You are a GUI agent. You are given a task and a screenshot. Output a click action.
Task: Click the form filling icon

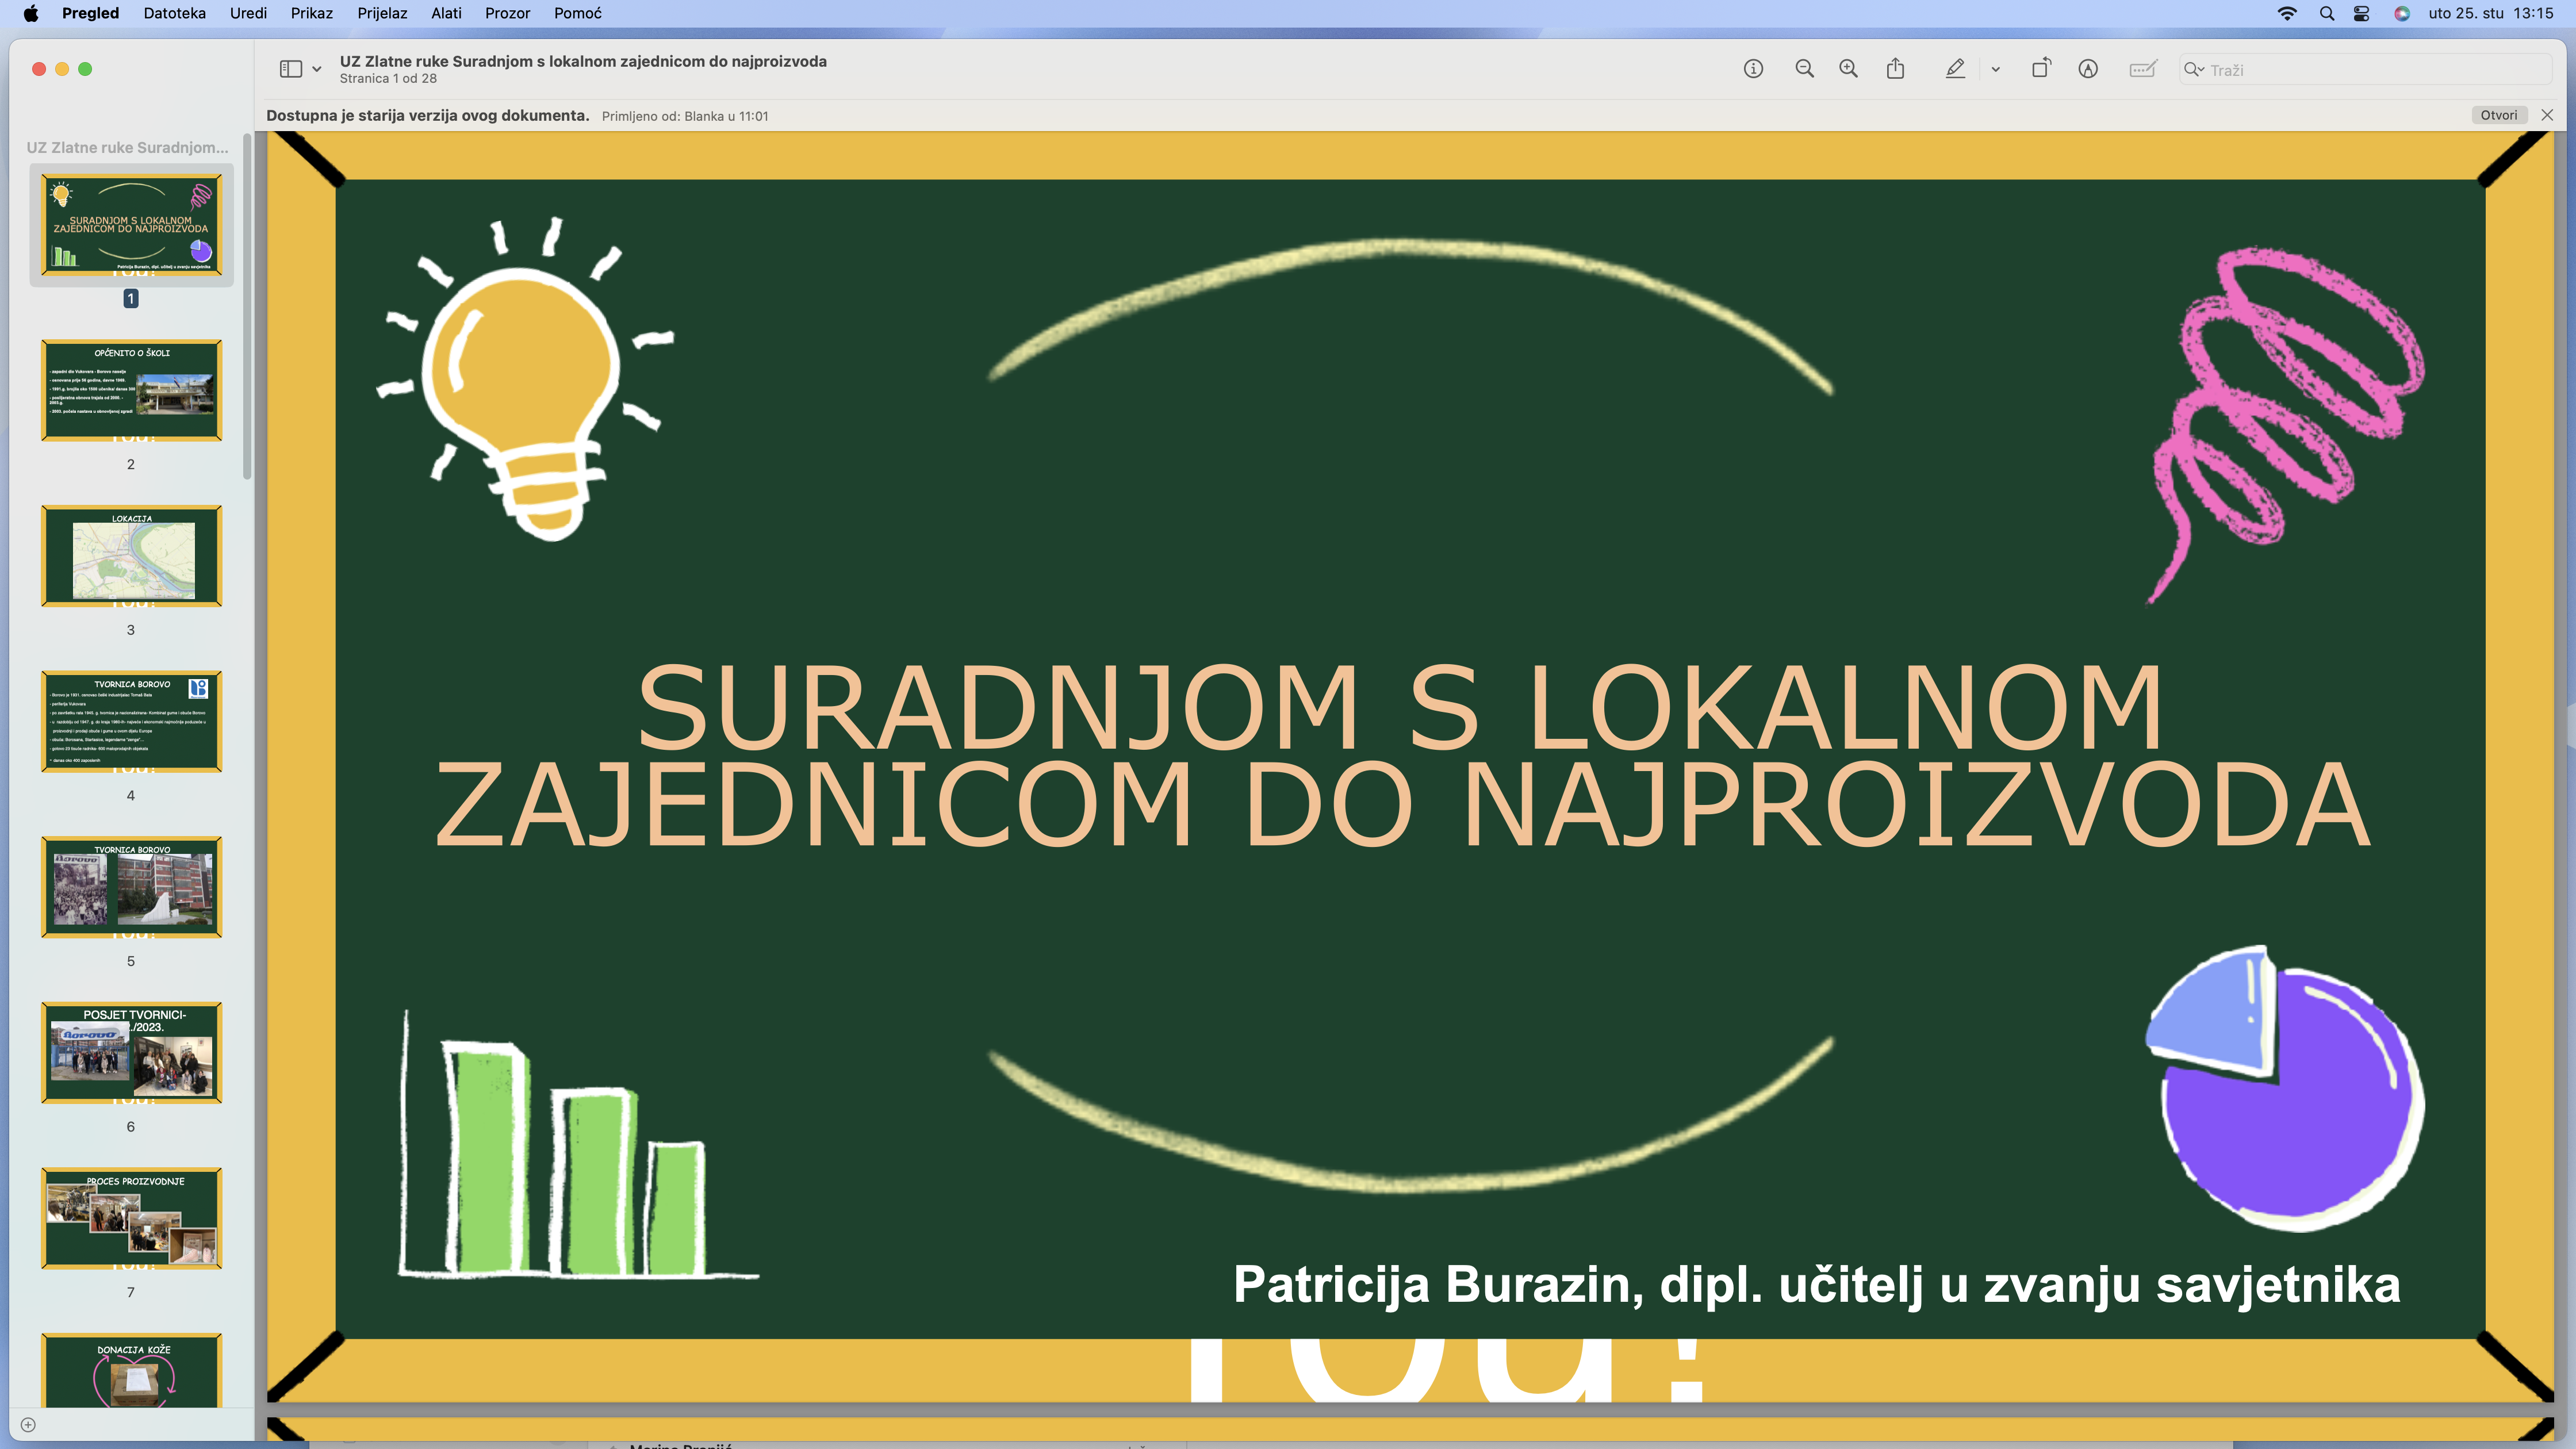(x=2142, y=69)
